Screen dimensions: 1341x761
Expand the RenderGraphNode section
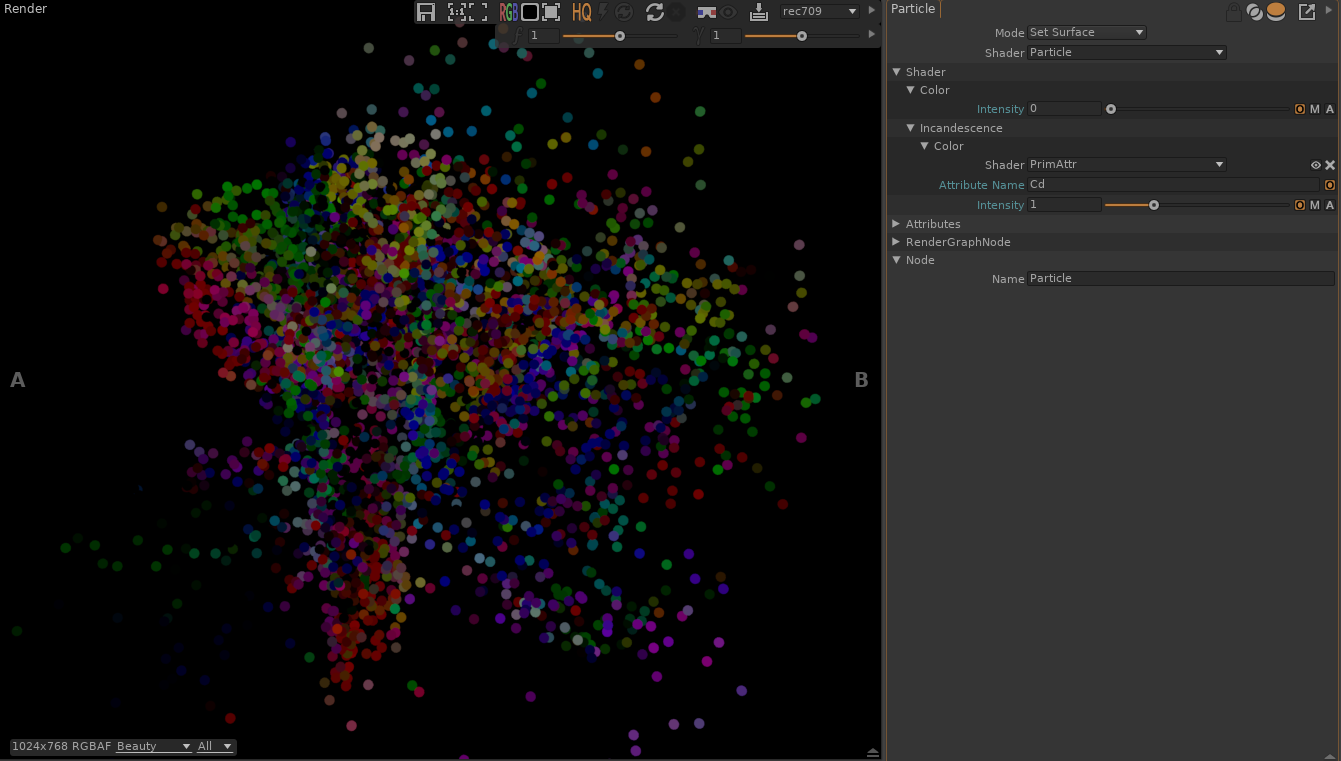[897, 242]
